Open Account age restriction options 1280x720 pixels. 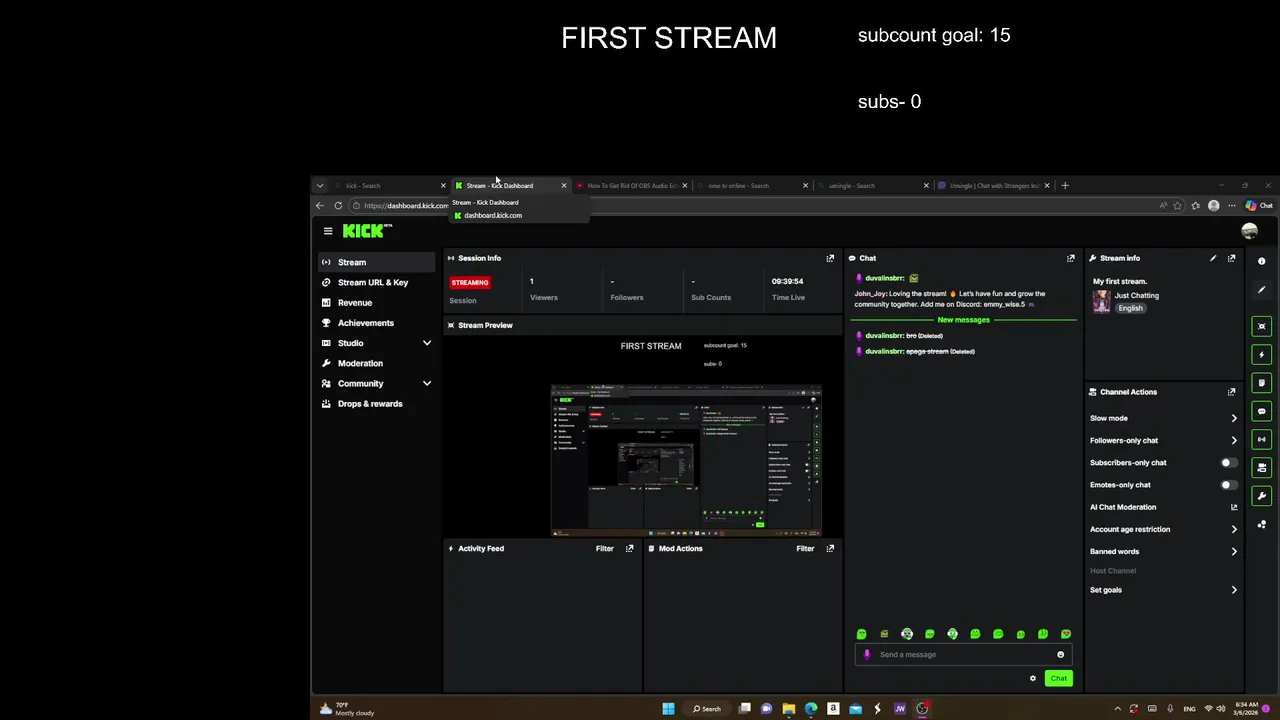pos(1164,529)
